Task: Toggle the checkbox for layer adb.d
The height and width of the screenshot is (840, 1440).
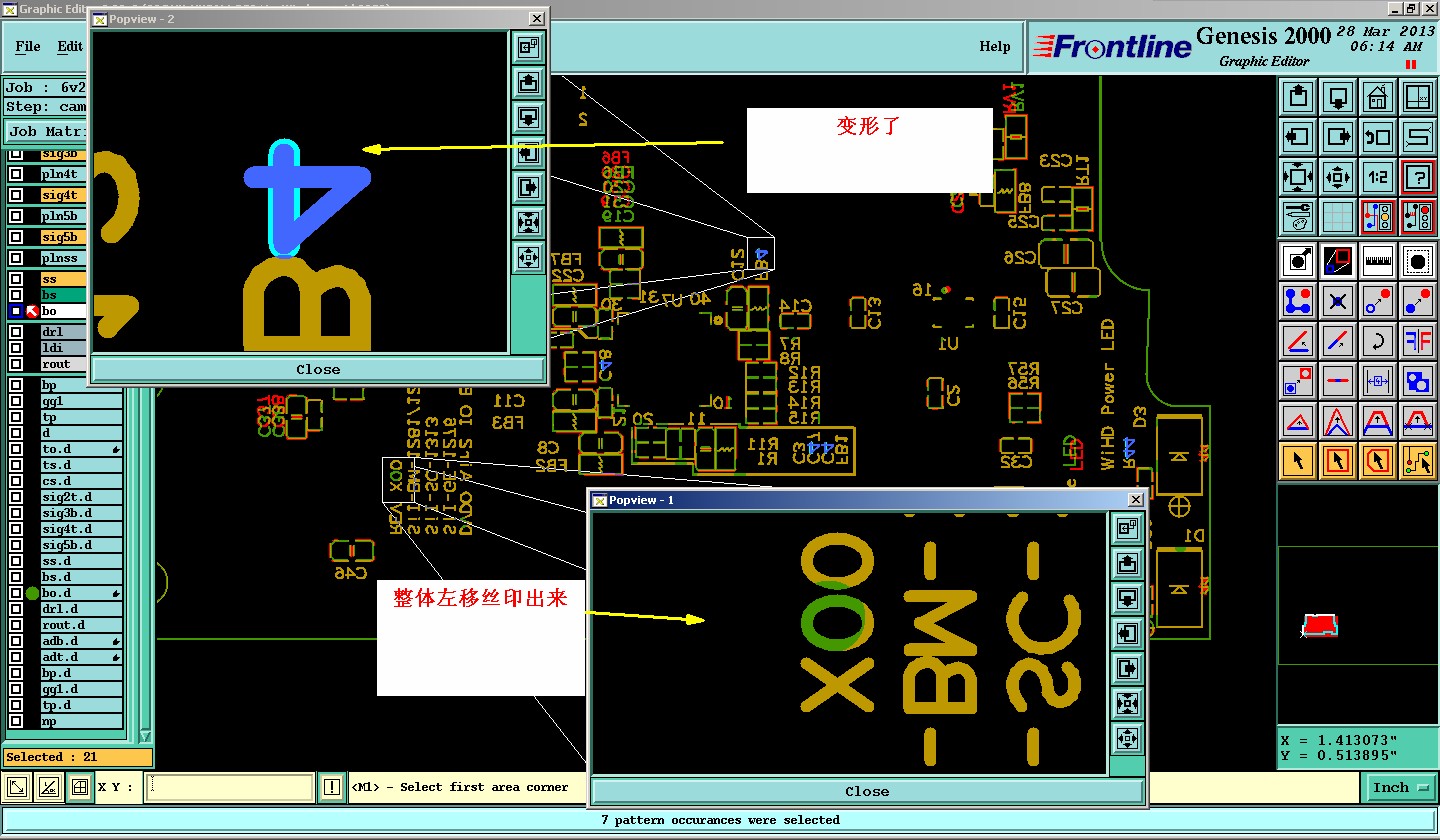Action: [16, 641]
